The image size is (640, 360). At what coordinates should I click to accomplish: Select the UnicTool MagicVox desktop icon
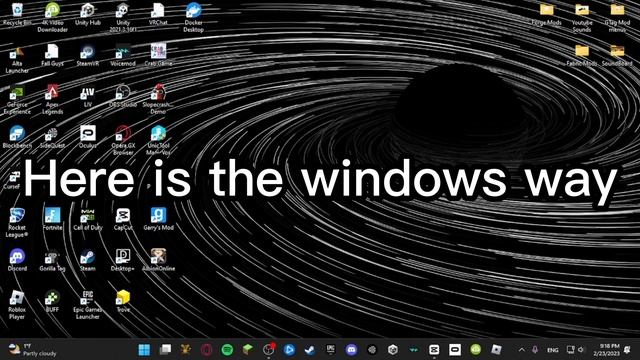158,141
